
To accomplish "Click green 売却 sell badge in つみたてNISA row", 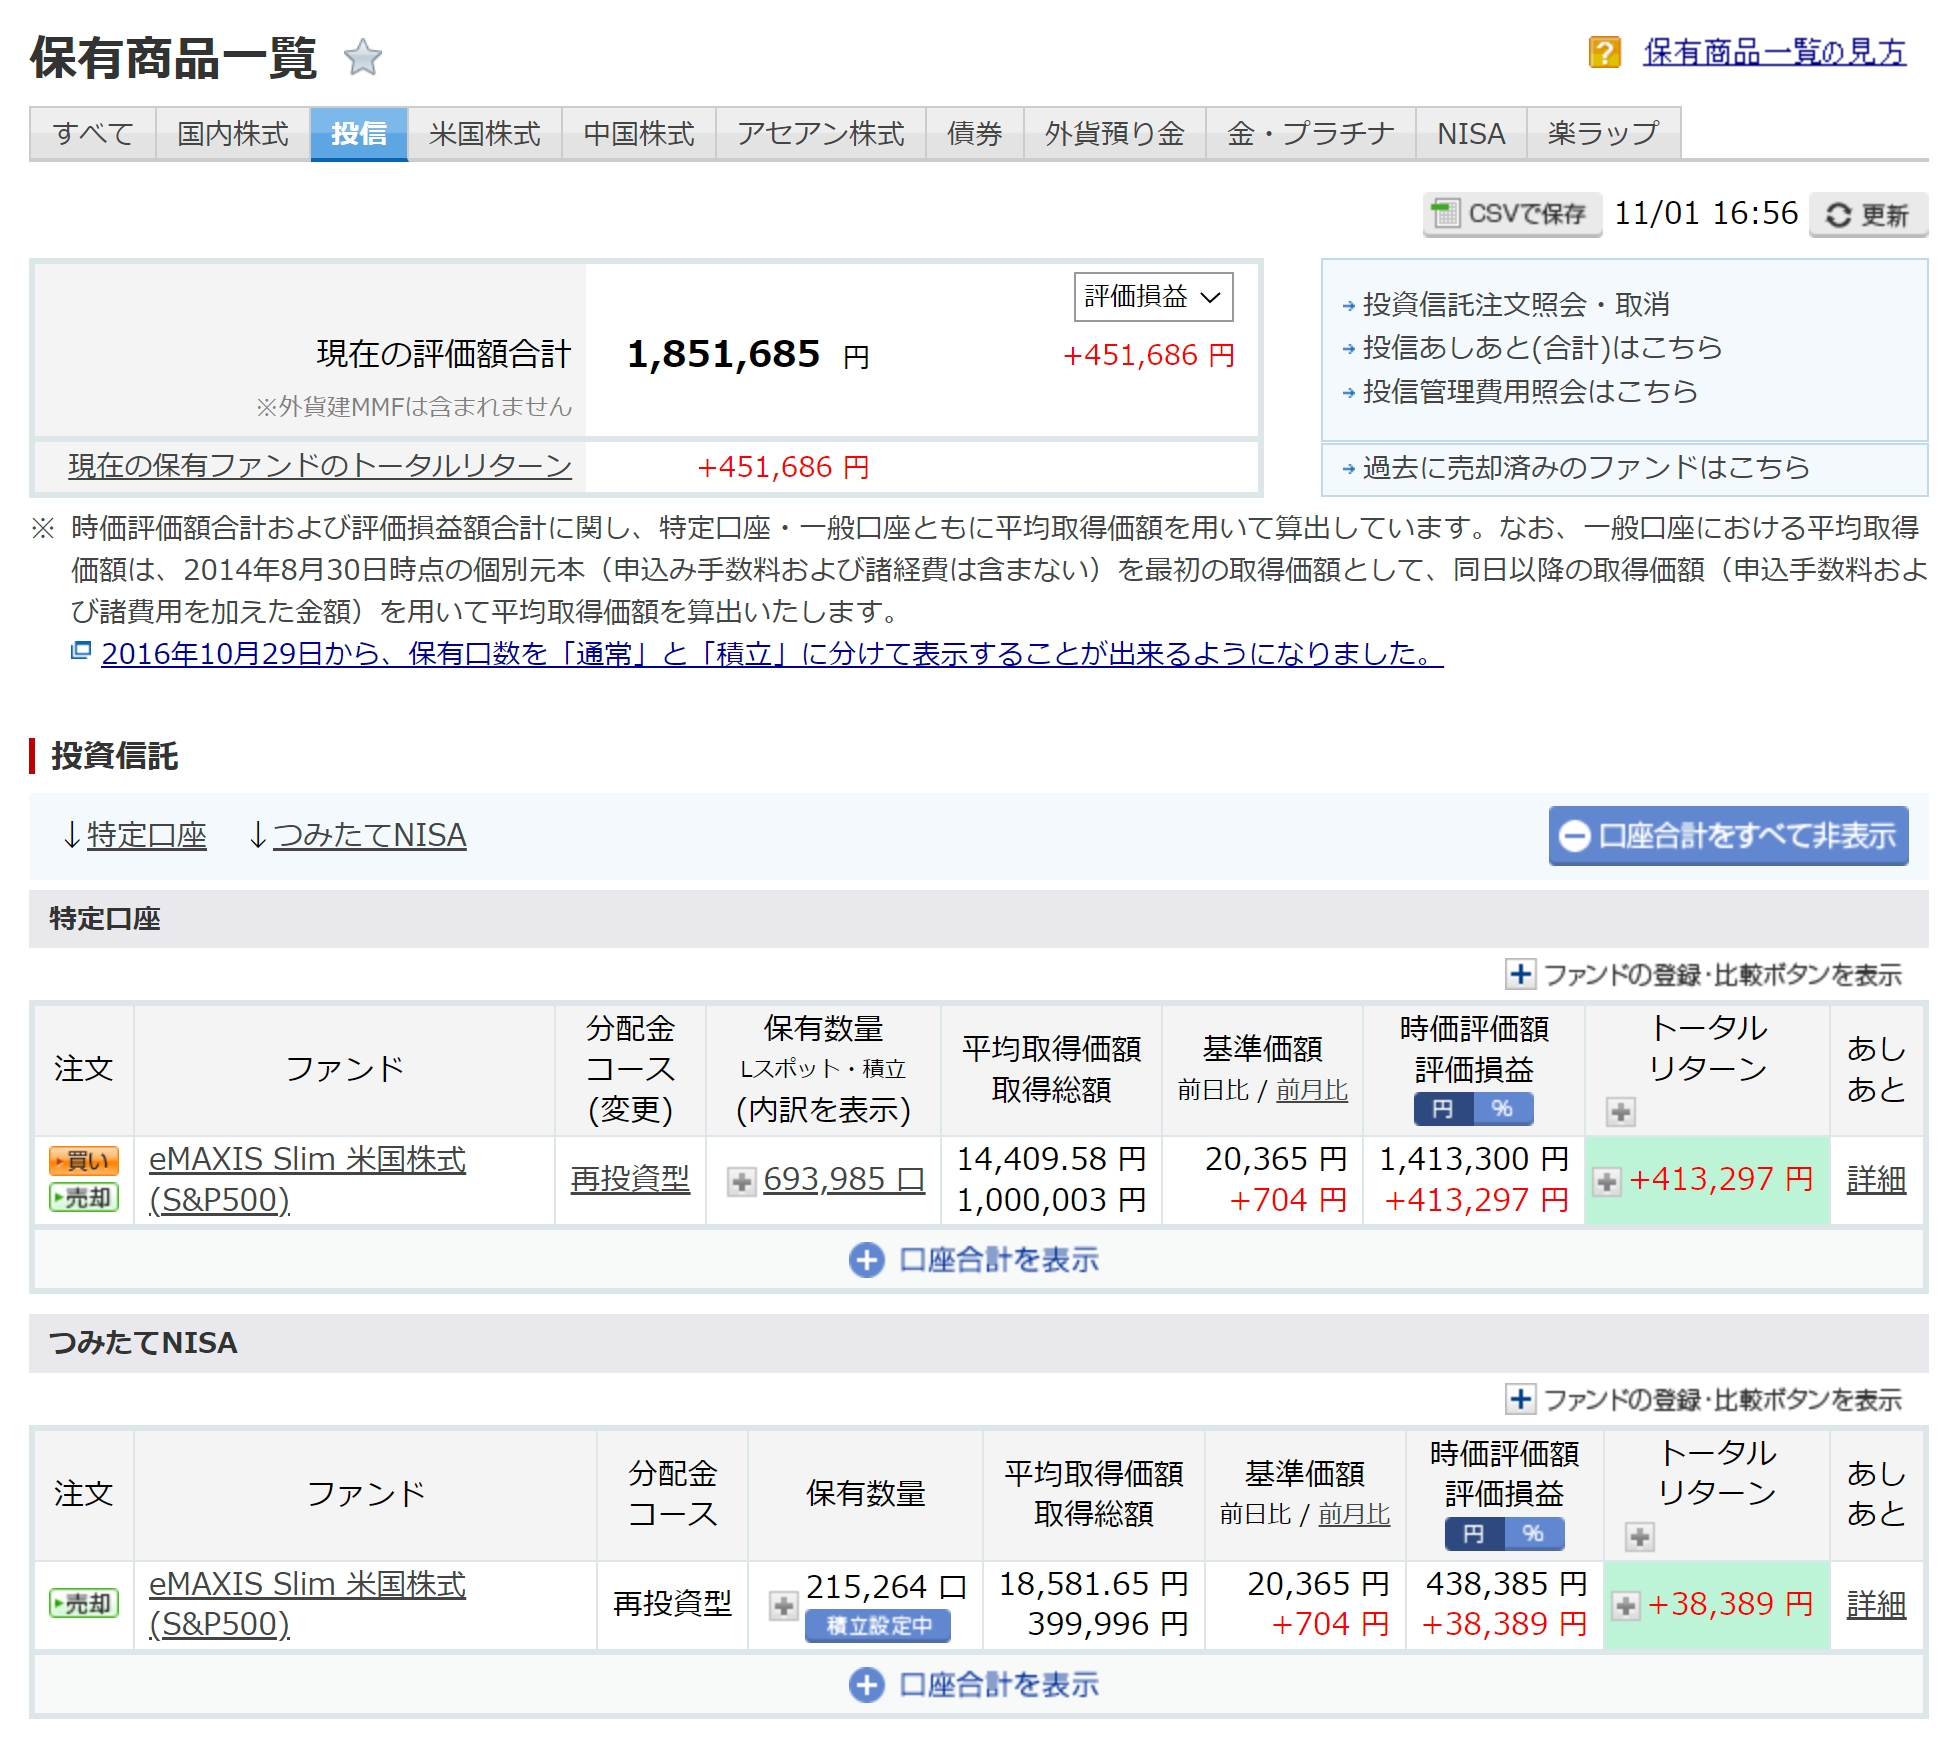I will 84,1603.
